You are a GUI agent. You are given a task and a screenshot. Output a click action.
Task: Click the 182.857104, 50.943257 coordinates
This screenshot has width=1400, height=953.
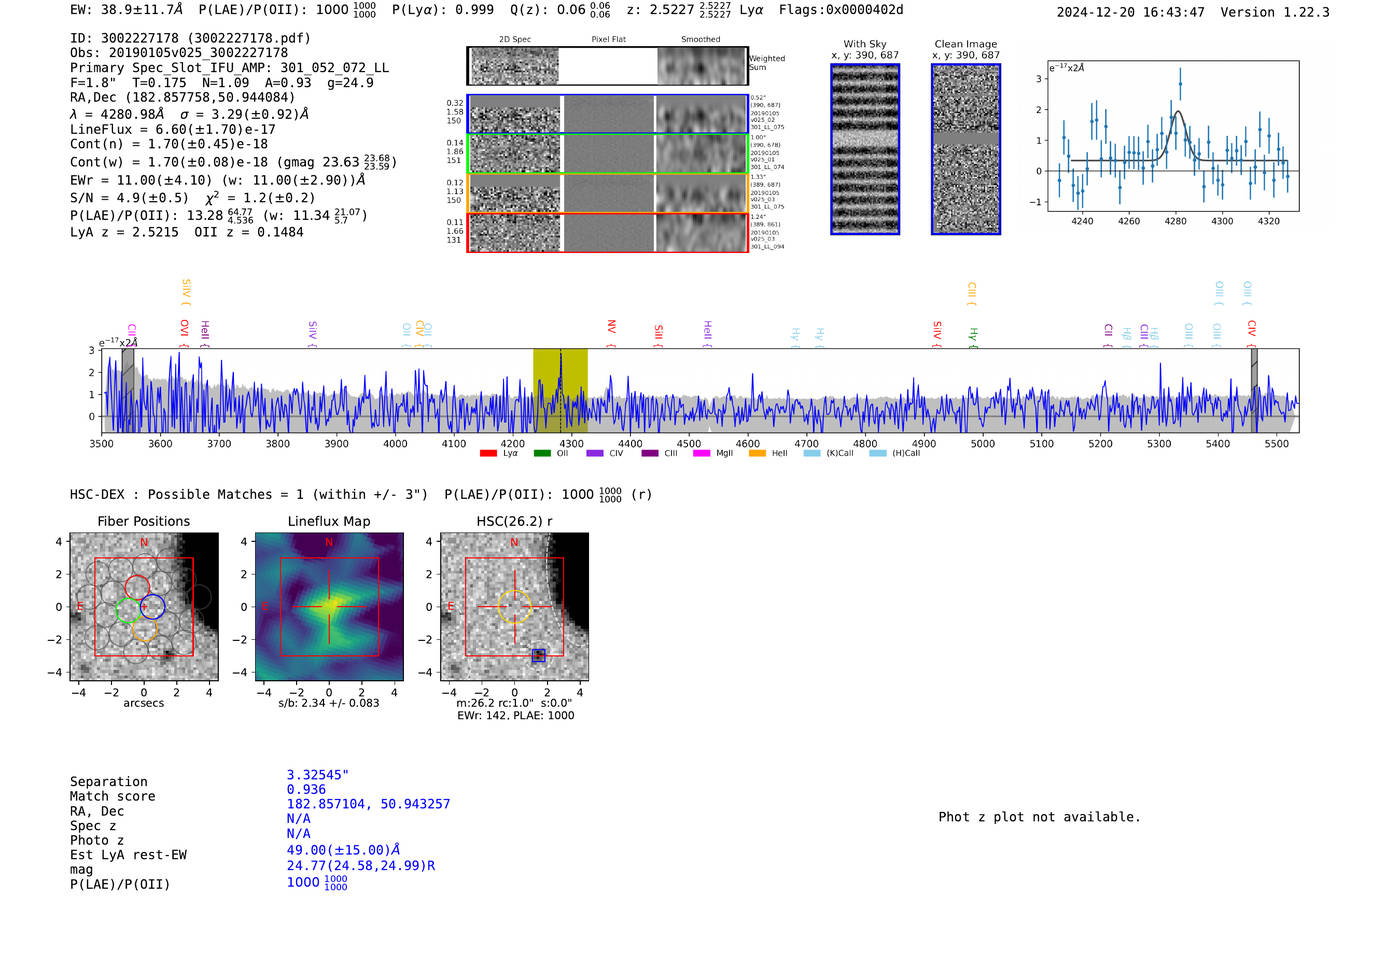coord(368,804)
